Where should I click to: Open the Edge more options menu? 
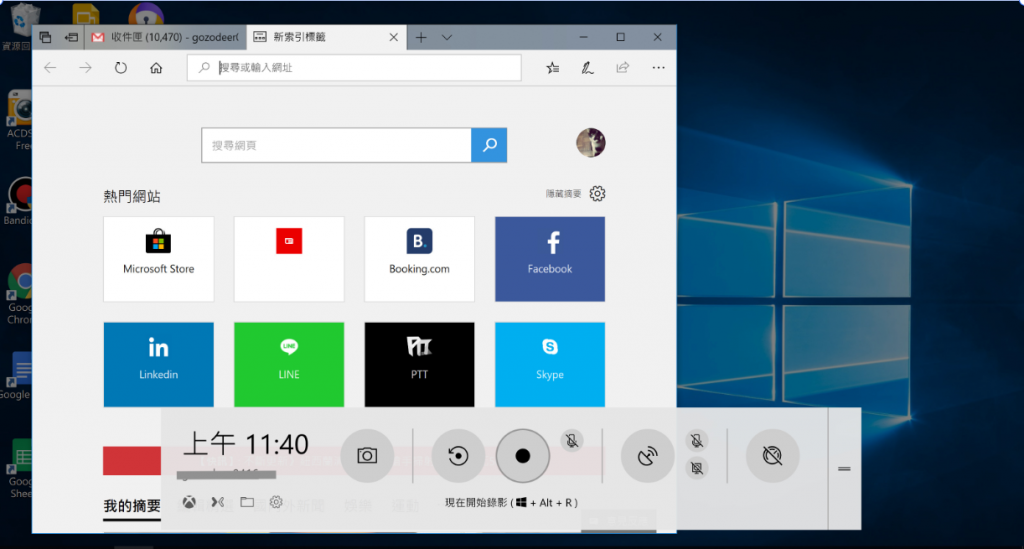658,68
